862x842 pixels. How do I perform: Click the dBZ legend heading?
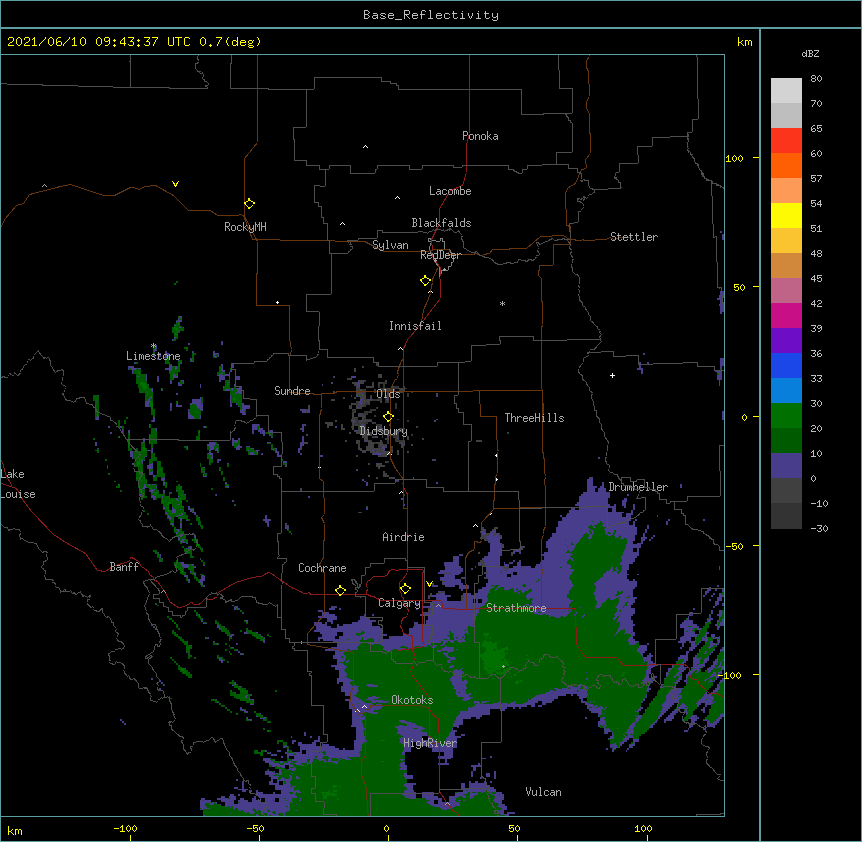point(810,54)
